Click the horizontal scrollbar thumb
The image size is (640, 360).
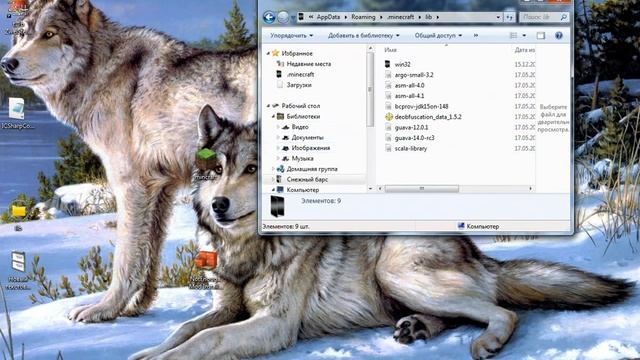(422, 189)
